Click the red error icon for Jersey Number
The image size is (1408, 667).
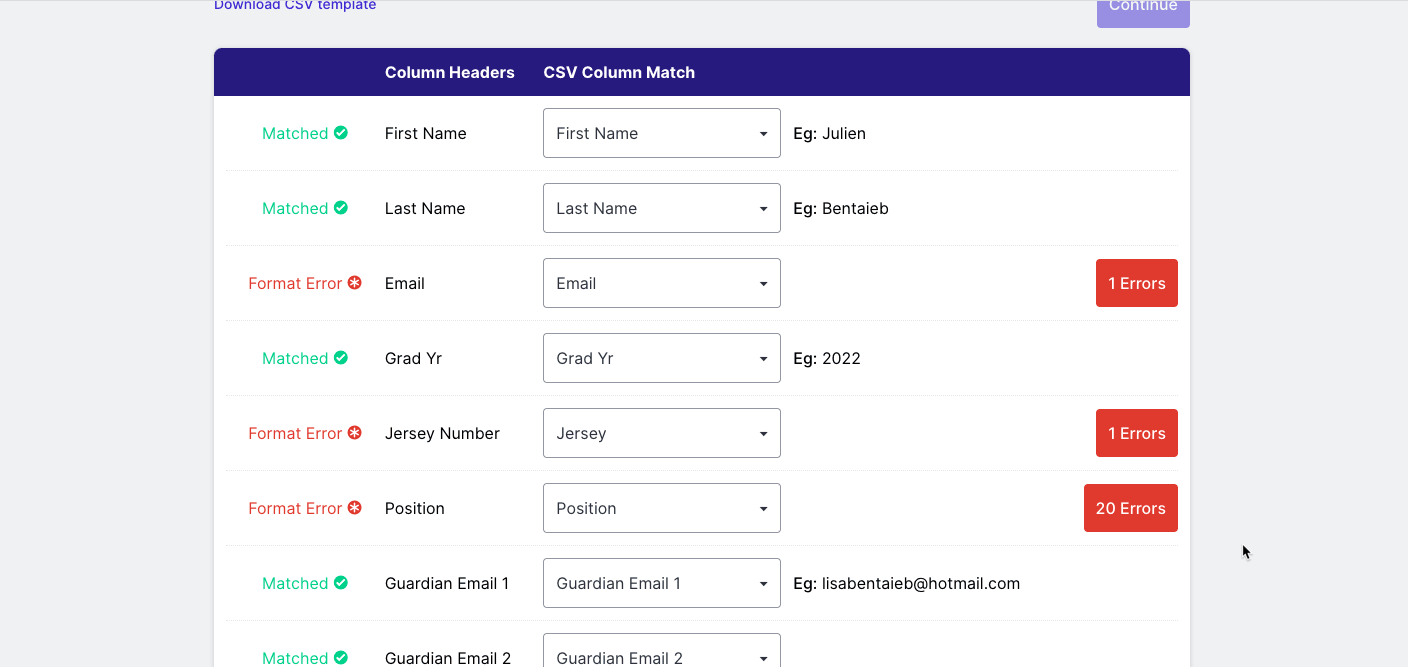(355, 433)
